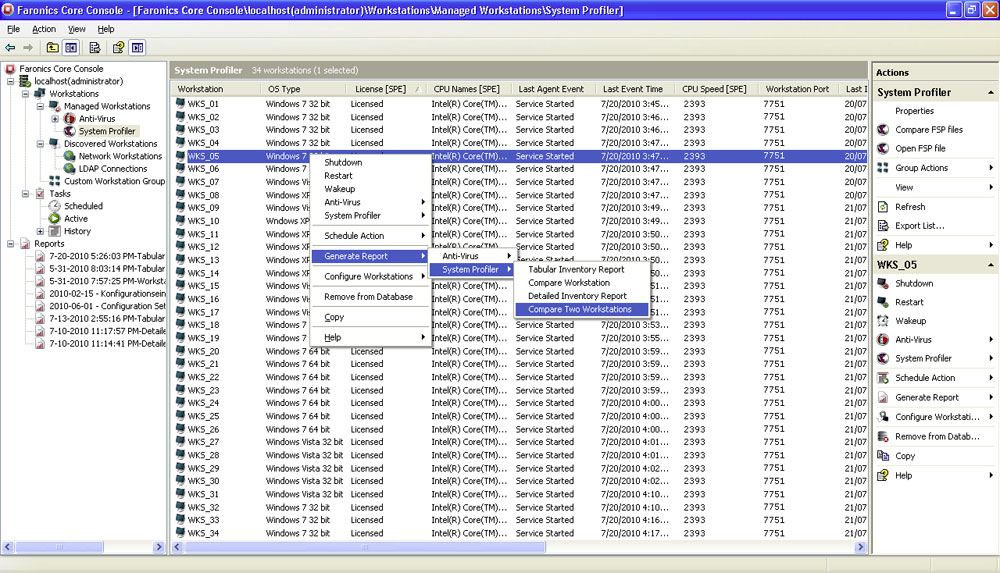Image resolution: width=1000 pixels, height=573 pixels.
Task: Click the Copy icon in Actions pane
Action: (883, 456)
